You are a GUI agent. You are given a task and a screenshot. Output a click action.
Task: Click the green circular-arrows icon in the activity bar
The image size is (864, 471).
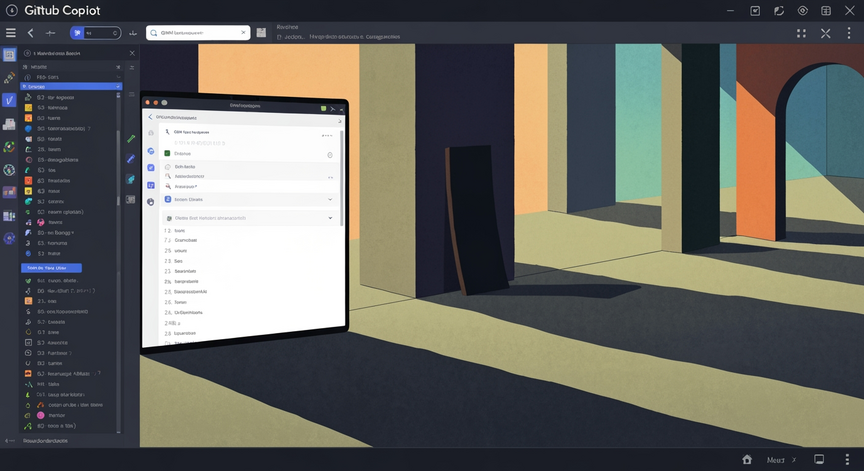[x=9, y=147]
